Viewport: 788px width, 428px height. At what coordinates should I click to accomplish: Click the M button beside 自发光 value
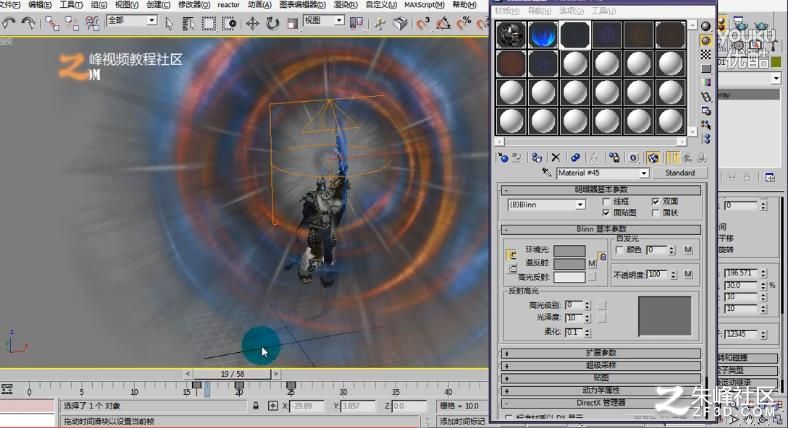(x=688, y=250)
